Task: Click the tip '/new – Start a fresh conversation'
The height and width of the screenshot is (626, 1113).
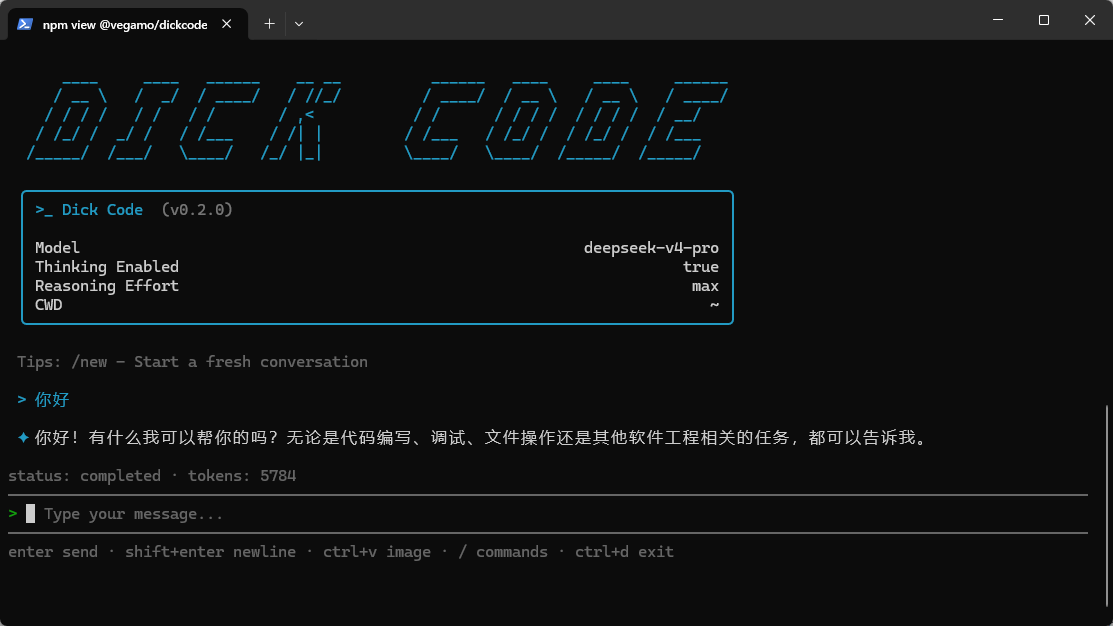Action: pos(219,362)
